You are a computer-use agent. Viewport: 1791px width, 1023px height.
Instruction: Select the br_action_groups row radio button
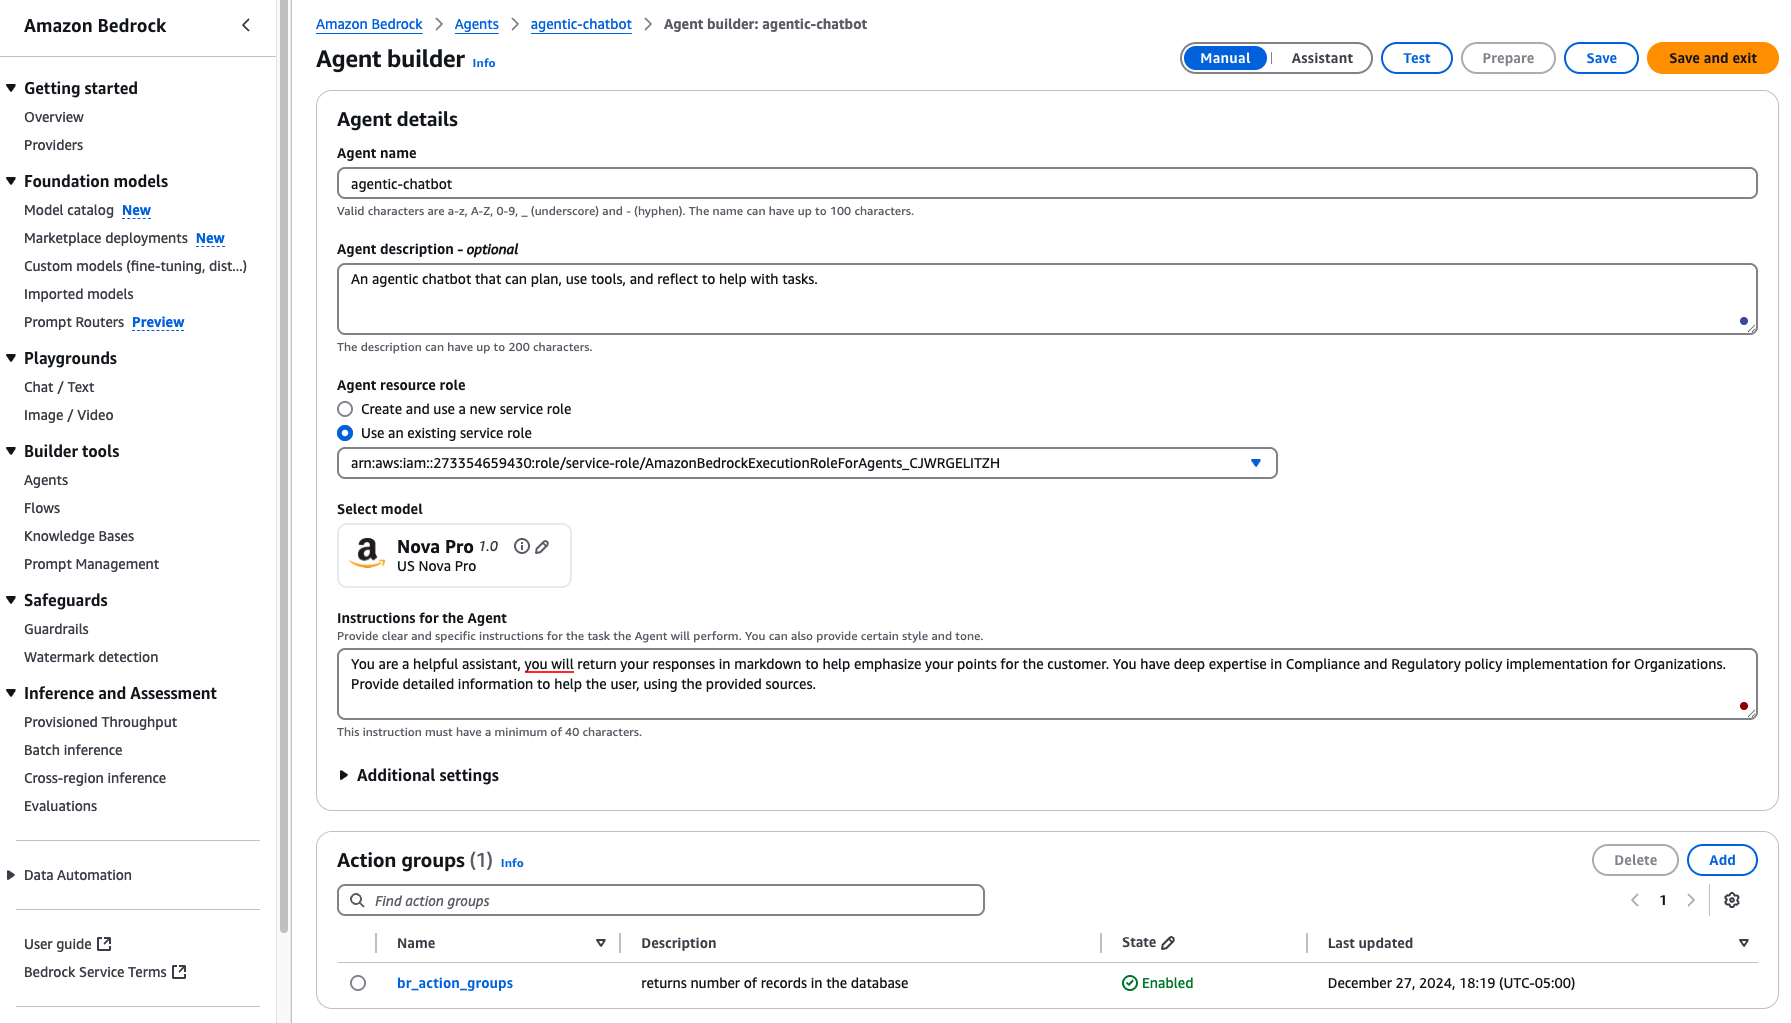(x=358, y=983)
